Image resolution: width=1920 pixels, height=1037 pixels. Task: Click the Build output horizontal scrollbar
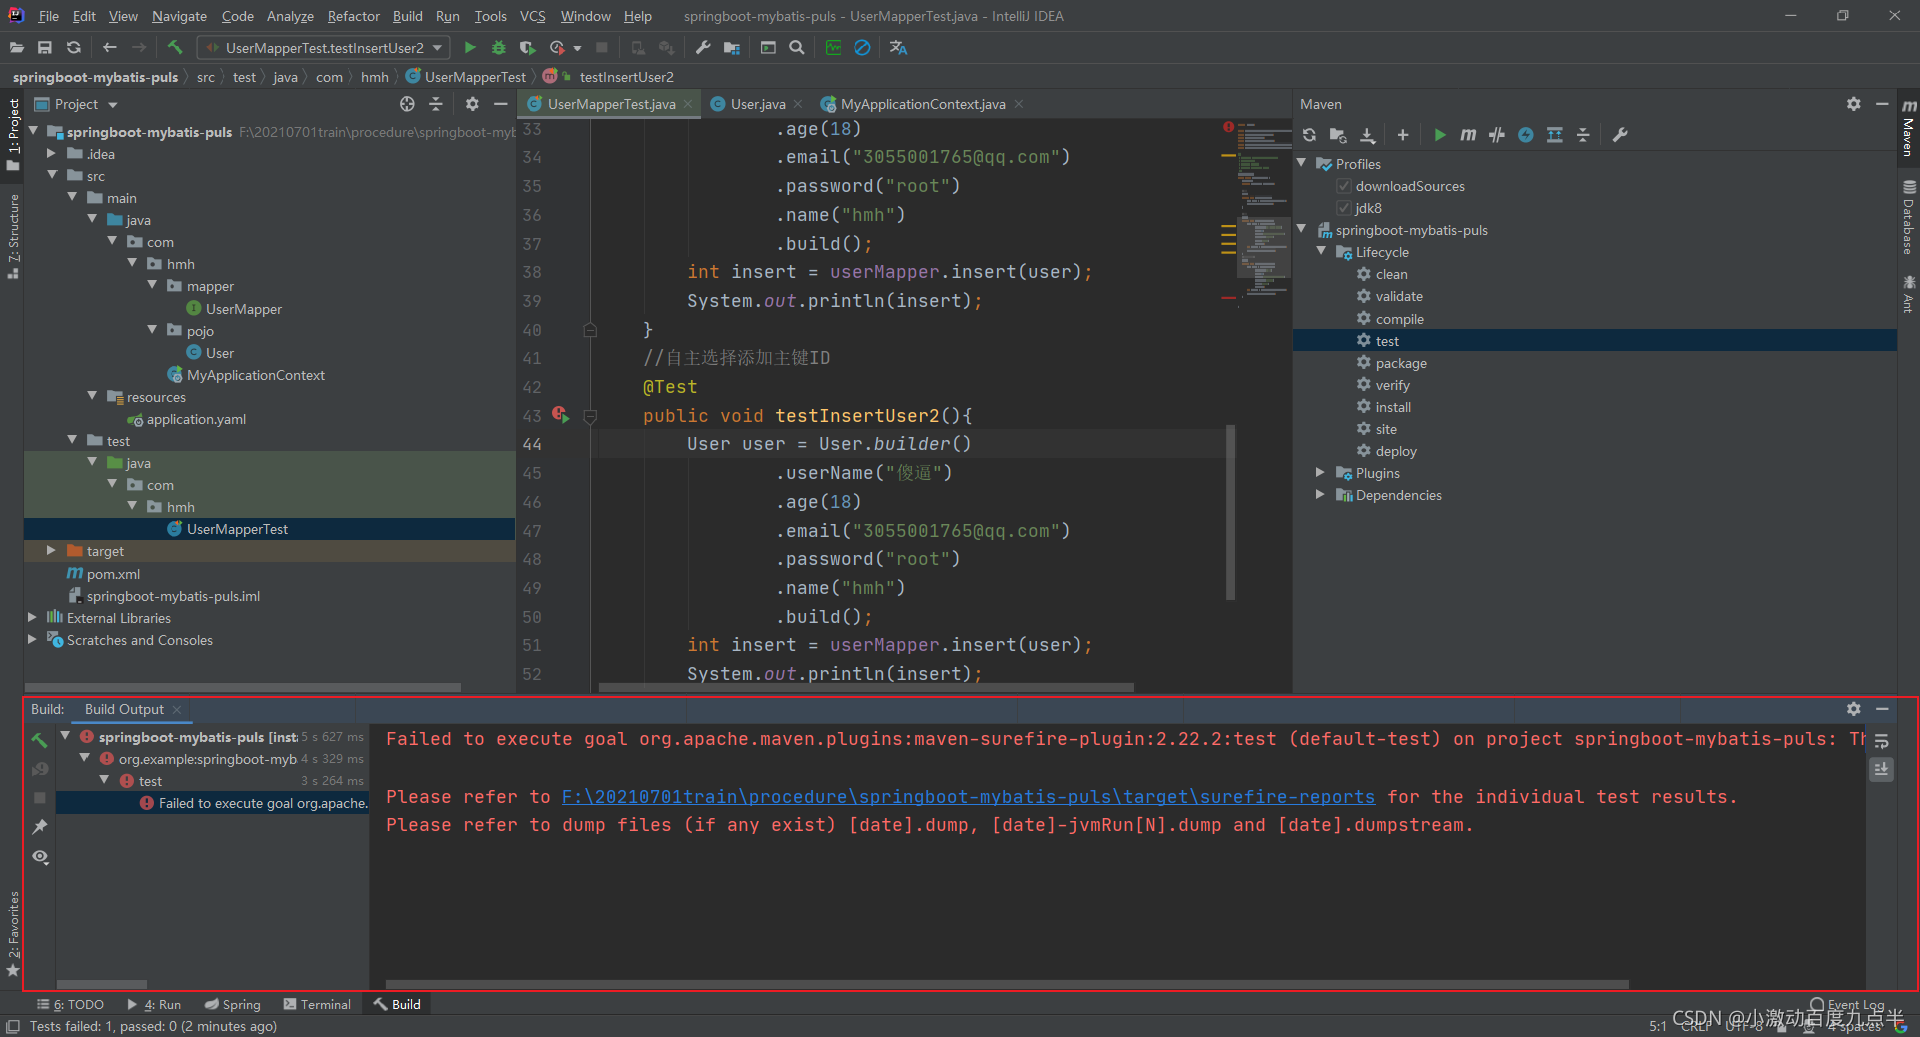pos(1007,984)
